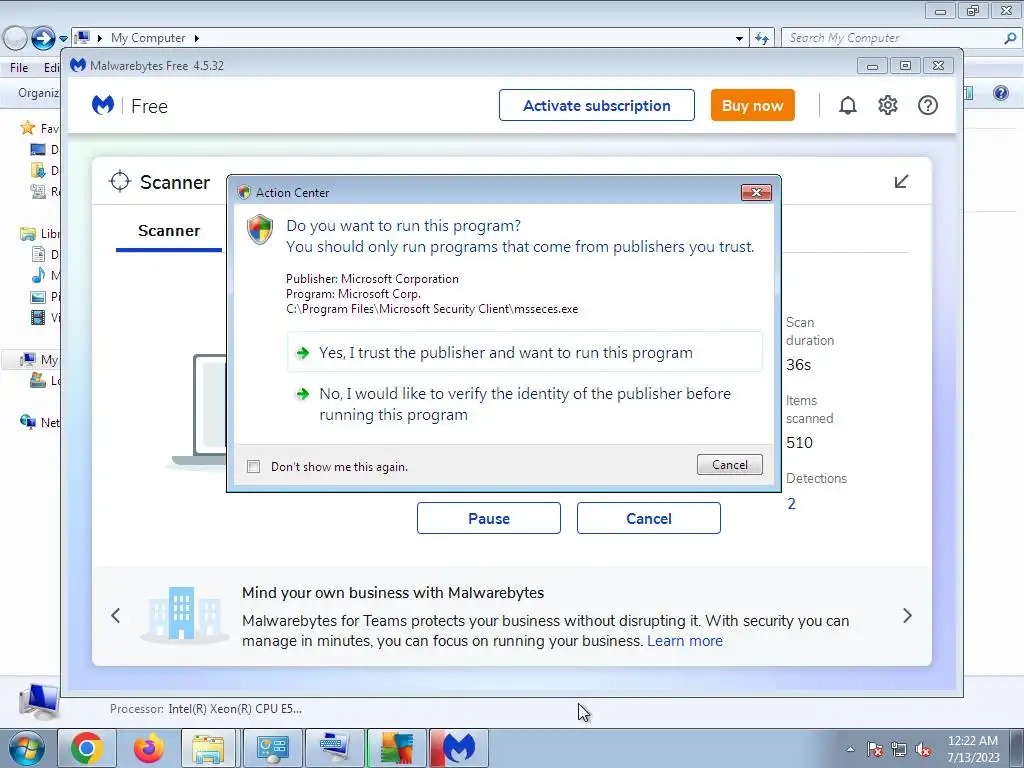Click the Malwarebytes logo next to Free
The image size is (1024, 768).
[103, 105]
